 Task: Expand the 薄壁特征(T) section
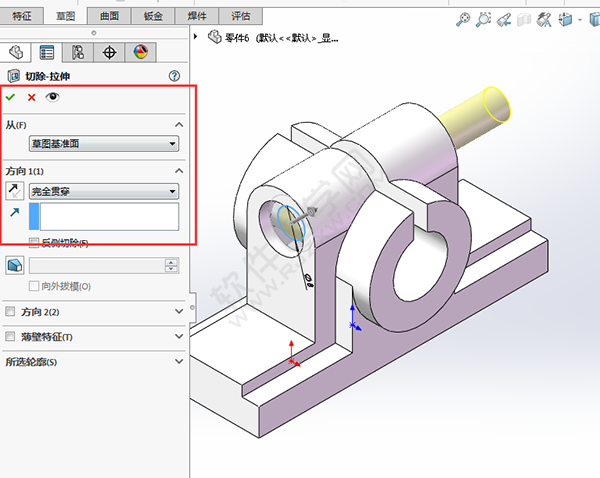pyautogui.click(x=179, y=336)
